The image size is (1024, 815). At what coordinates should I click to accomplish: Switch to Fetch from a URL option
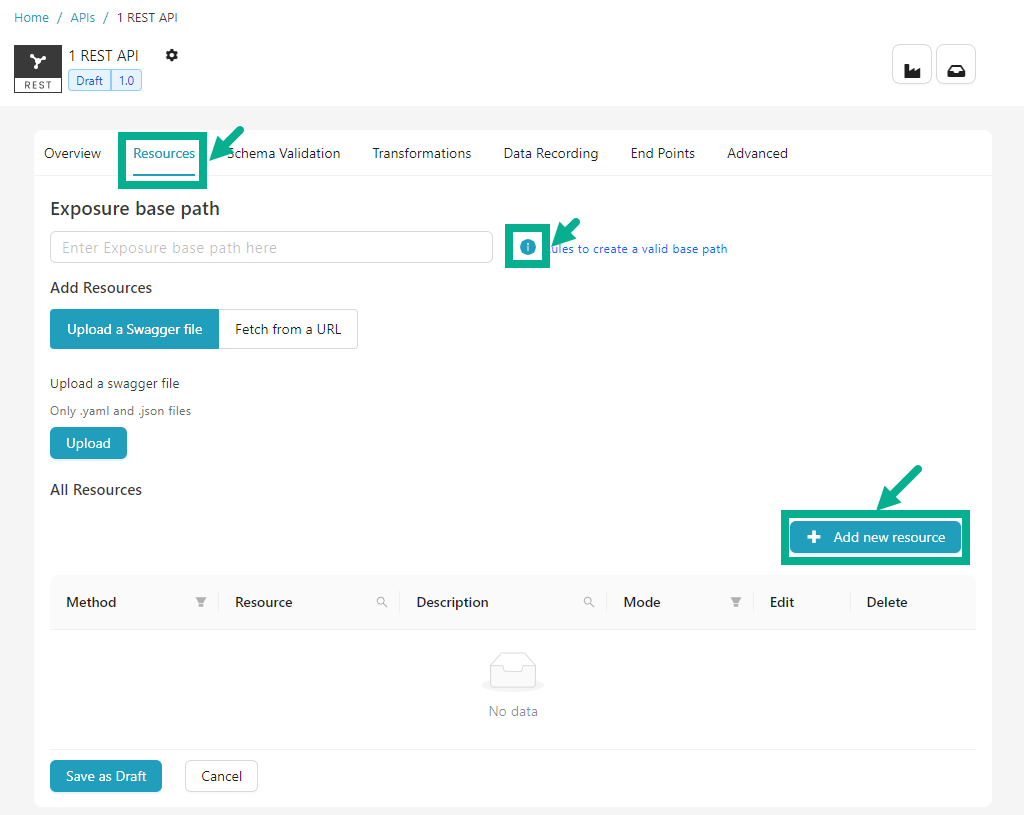pos(288,329)
